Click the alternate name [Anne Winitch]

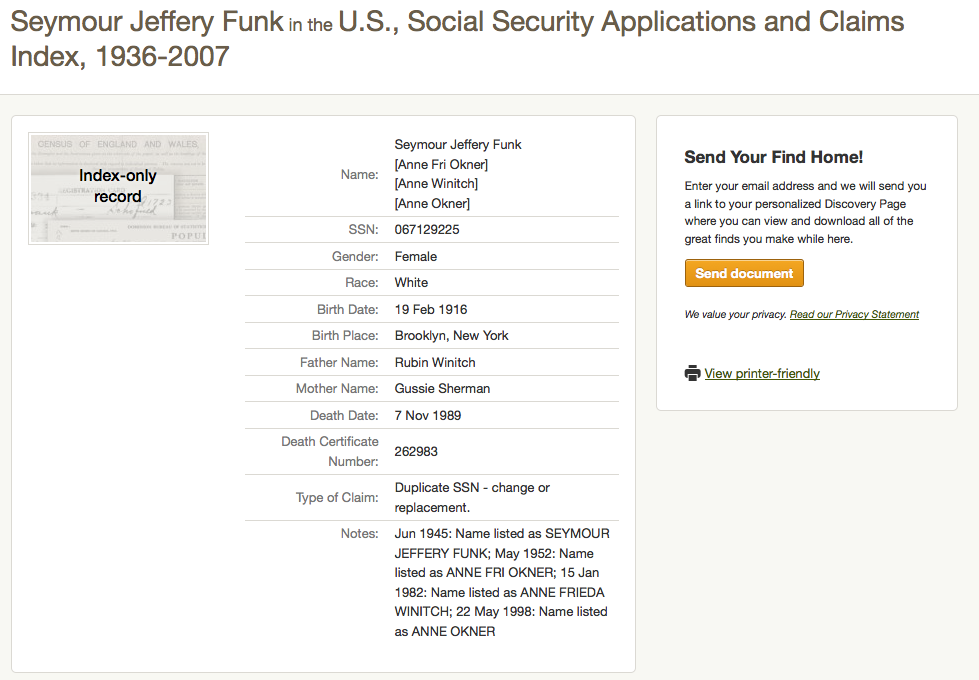click(x=436, y=184)
